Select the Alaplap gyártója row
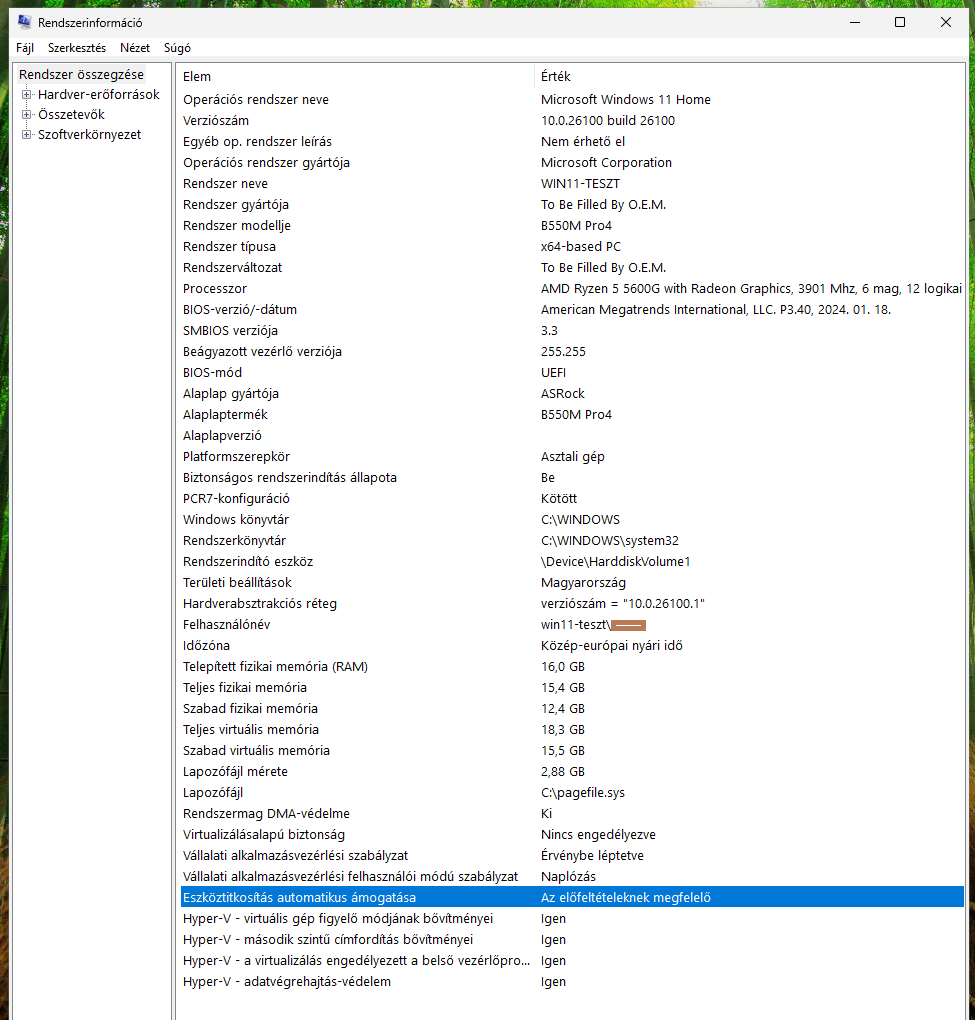This screenshot has height=1020, width=975. [572, 394]
